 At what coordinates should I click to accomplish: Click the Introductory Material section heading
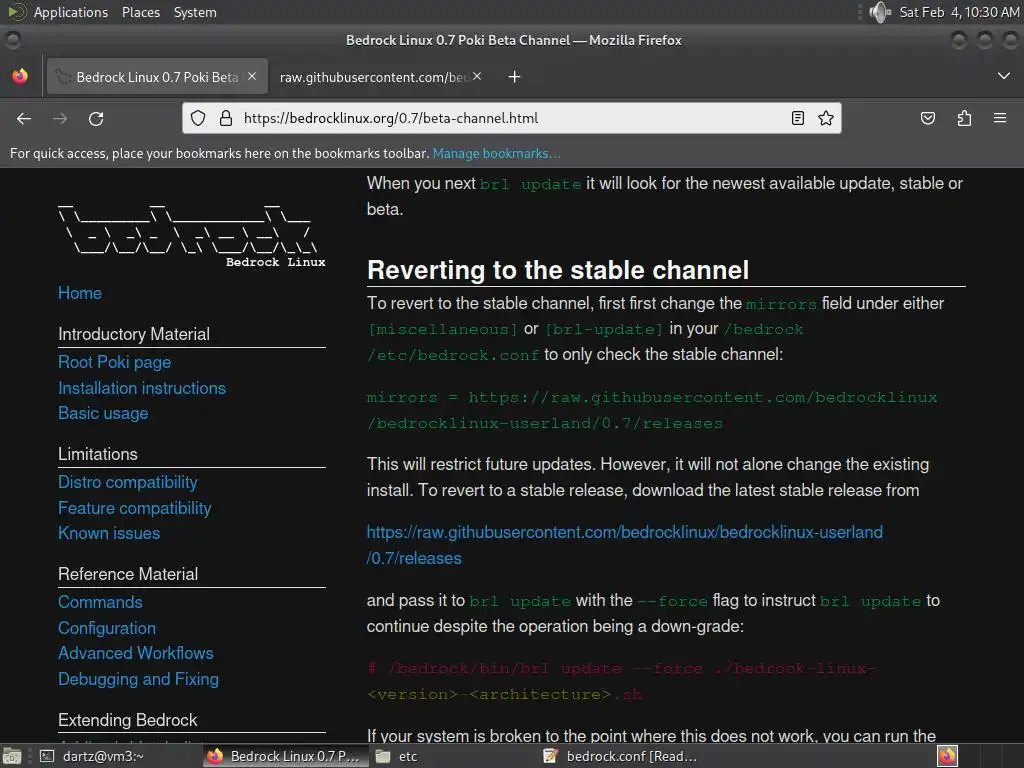pyautogui.click(x=134, y=334)
